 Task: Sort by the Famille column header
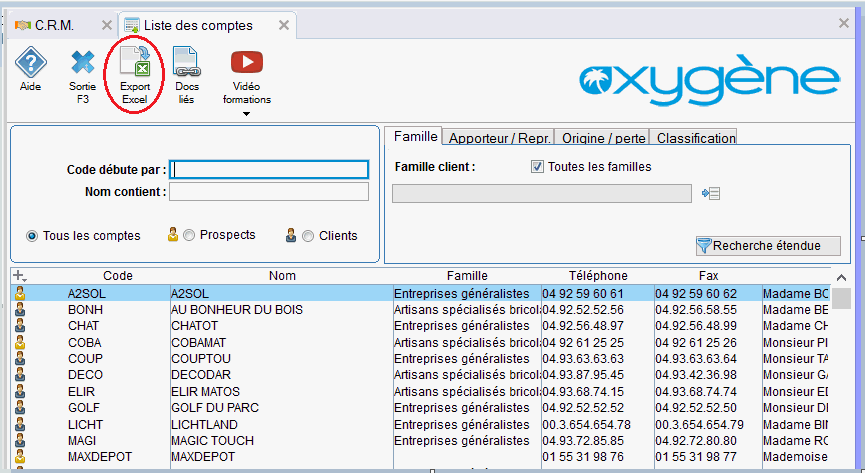(x=467, y=275)
